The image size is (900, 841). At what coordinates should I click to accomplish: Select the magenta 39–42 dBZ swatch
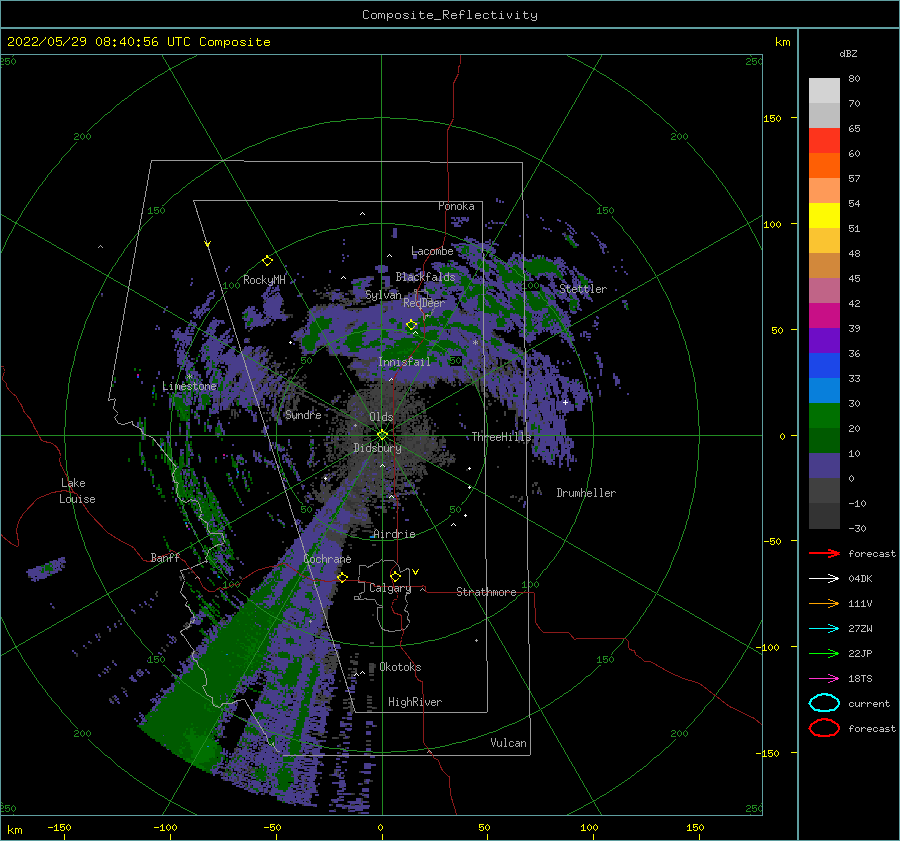pyautogui.click(x=824, y=315)
